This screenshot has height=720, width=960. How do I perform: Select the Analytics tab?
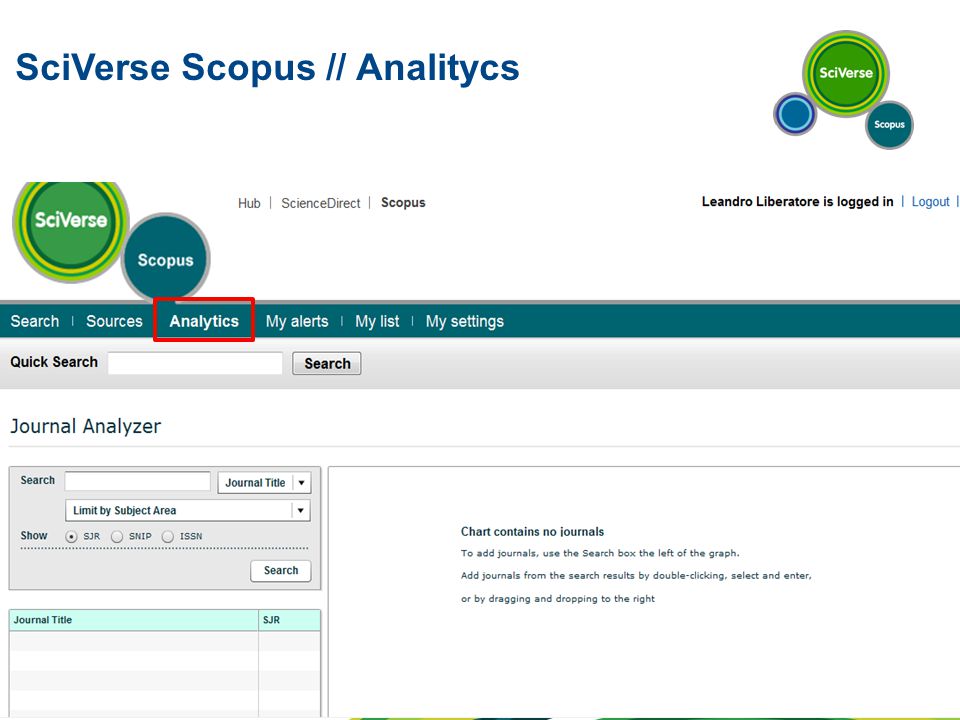coord(204,321)
